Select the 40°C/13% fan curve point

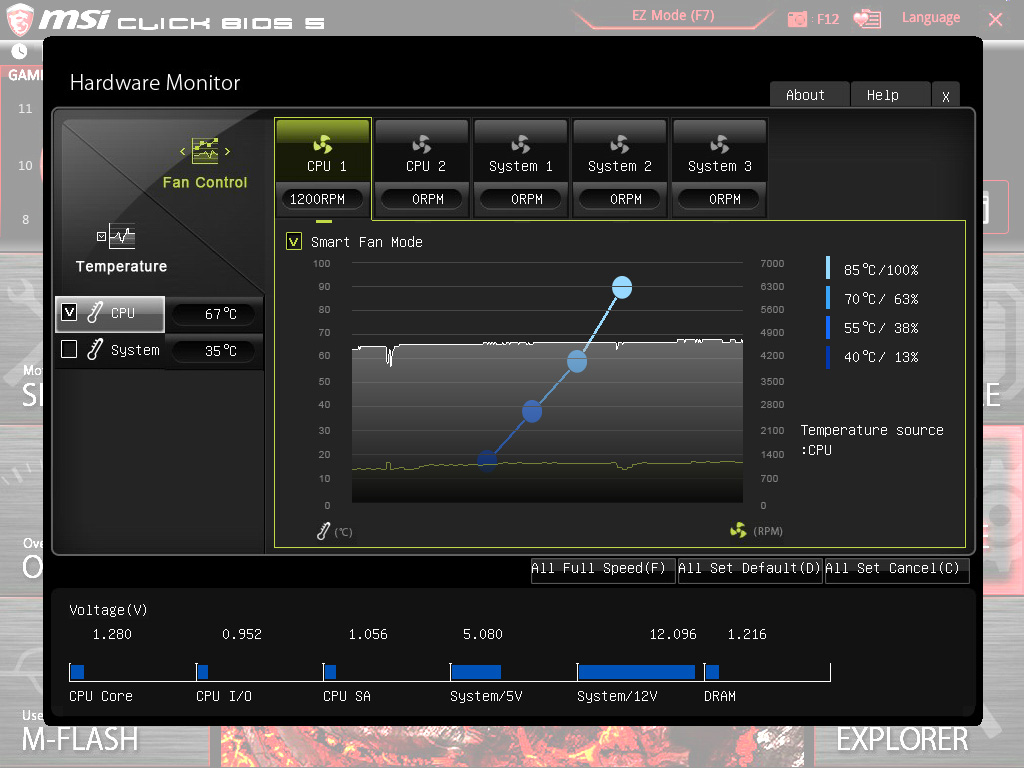click(x=487, y=460)
